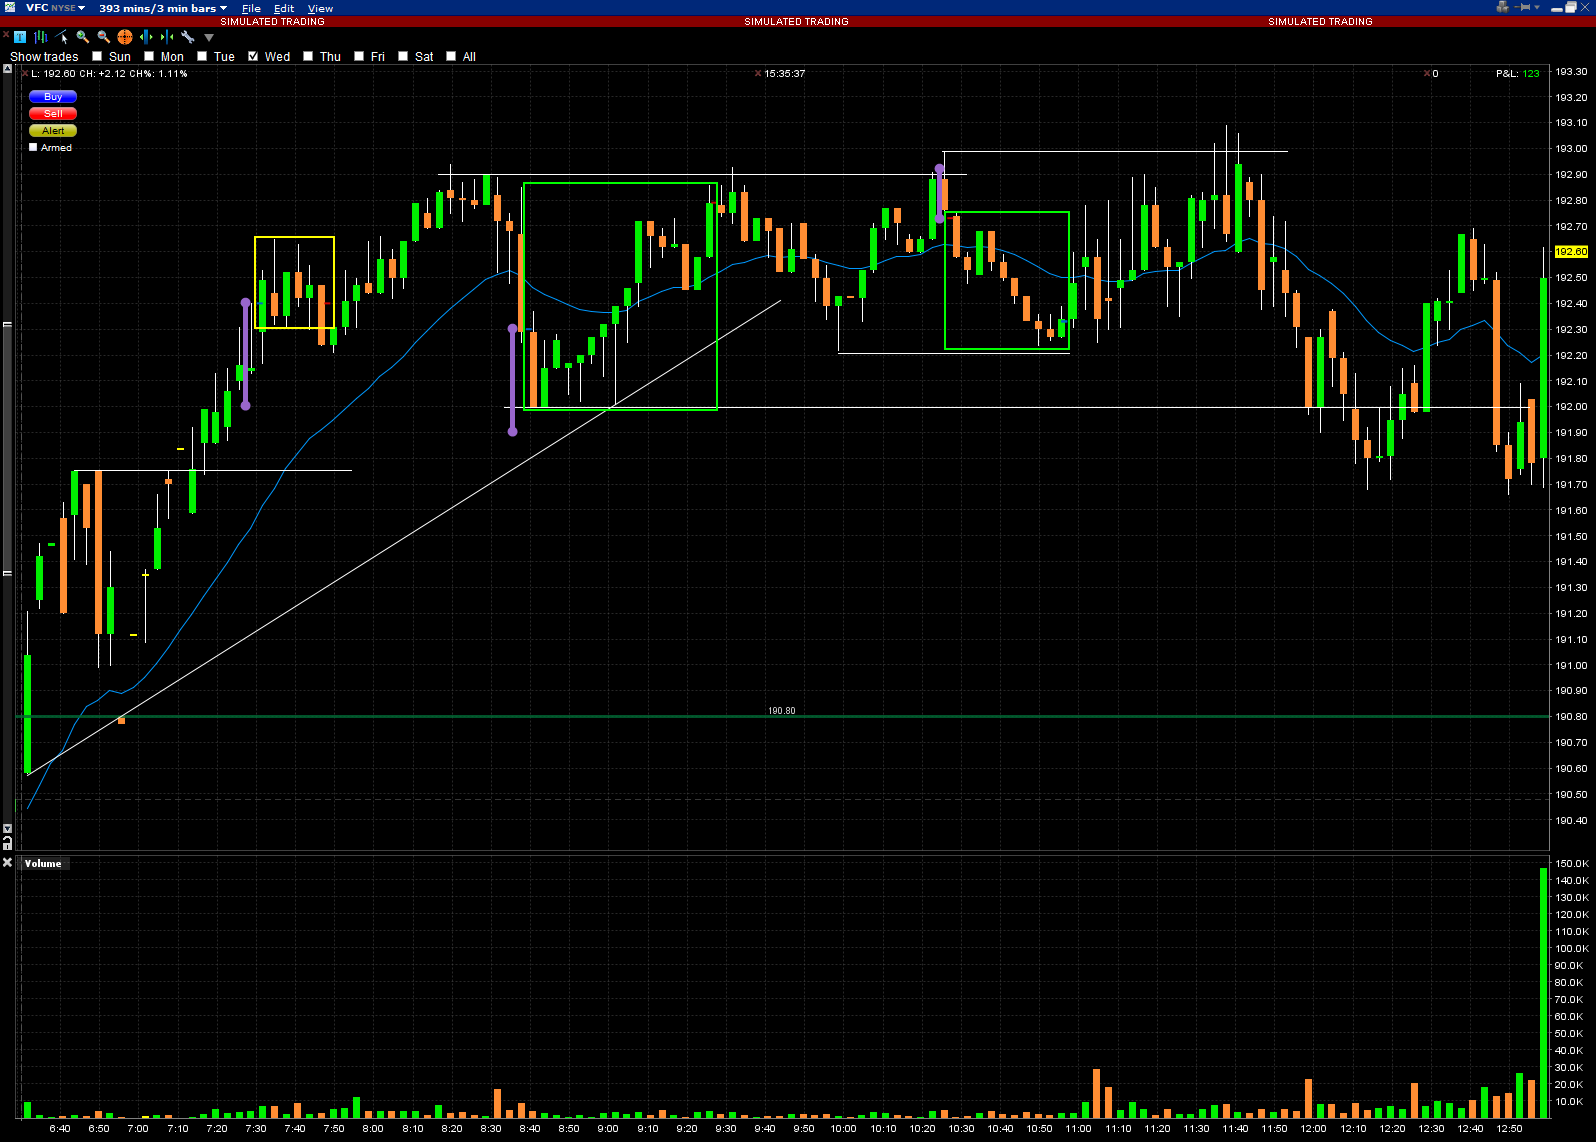This screenshot has height=1142, width=1596.
Task: Select the text annotation tool (T icon)
Action: [x=20, y=37]
